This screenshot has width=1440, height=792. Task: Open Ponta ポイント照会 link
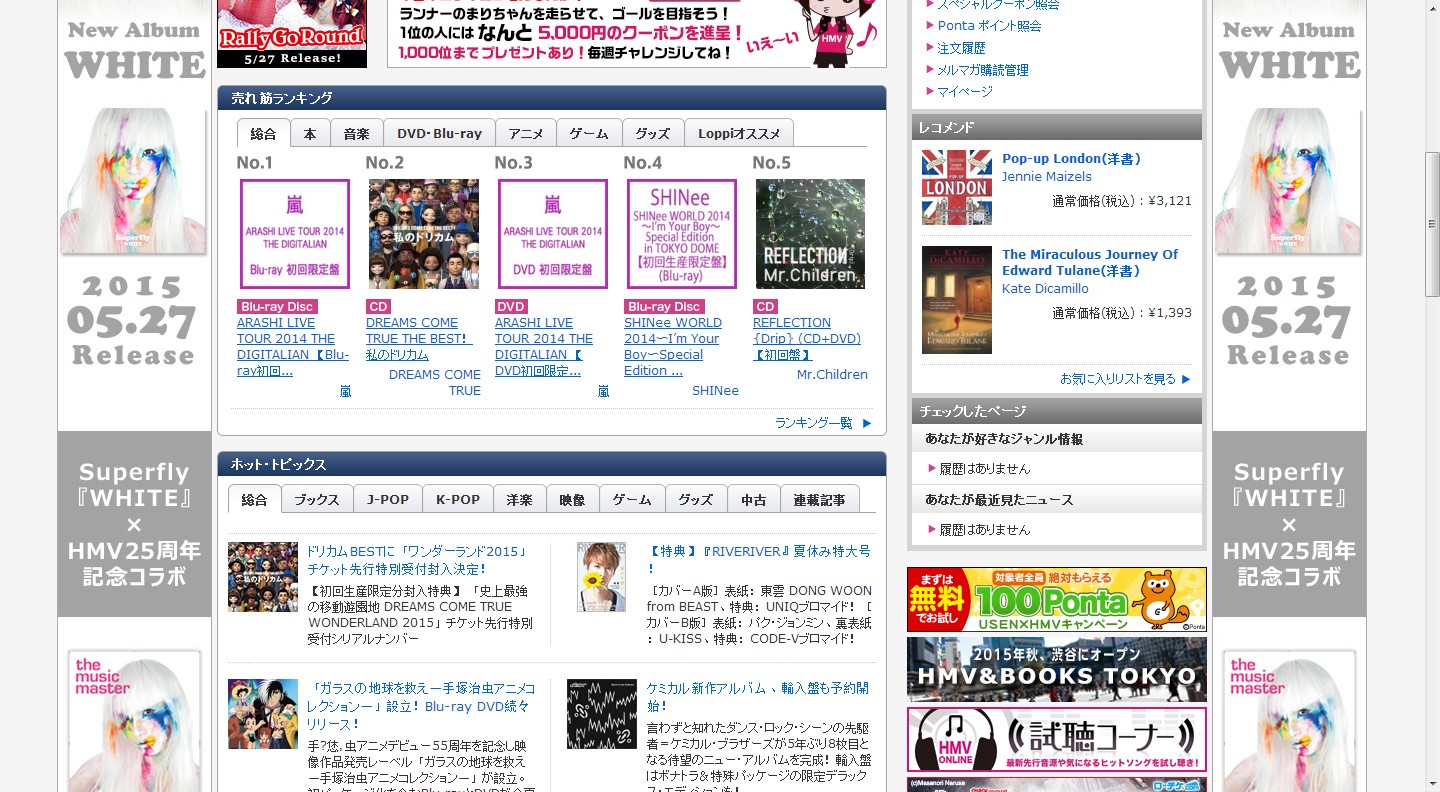click(989, 26)
